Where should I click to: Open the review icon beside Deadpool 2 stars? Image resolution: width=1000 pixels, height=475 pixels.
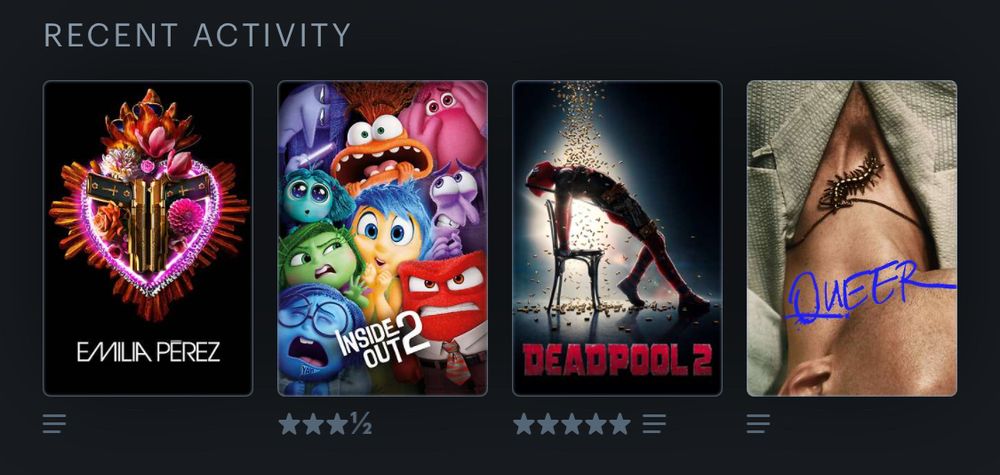point(654,423)
